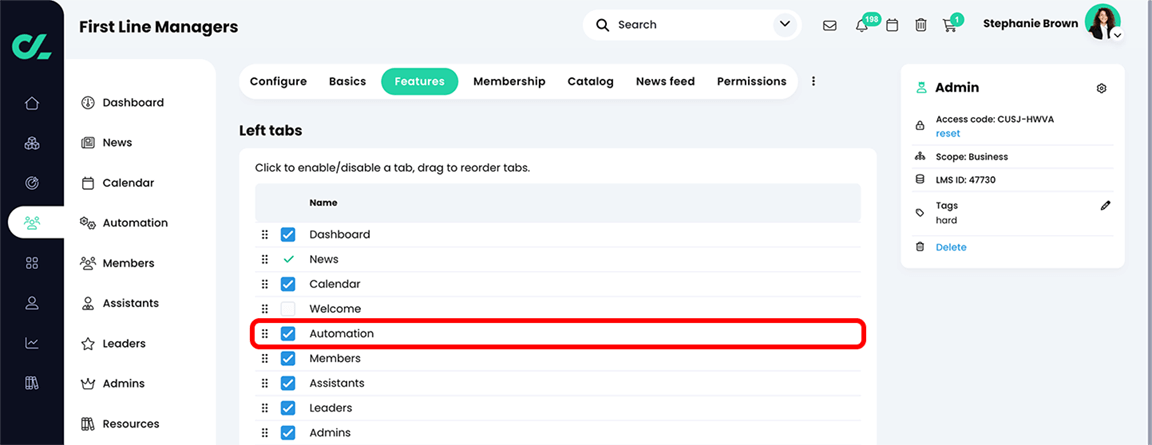Switch to the Membership tab
Viewport: 1152px width, 445px height.
(x=509, y=82)
